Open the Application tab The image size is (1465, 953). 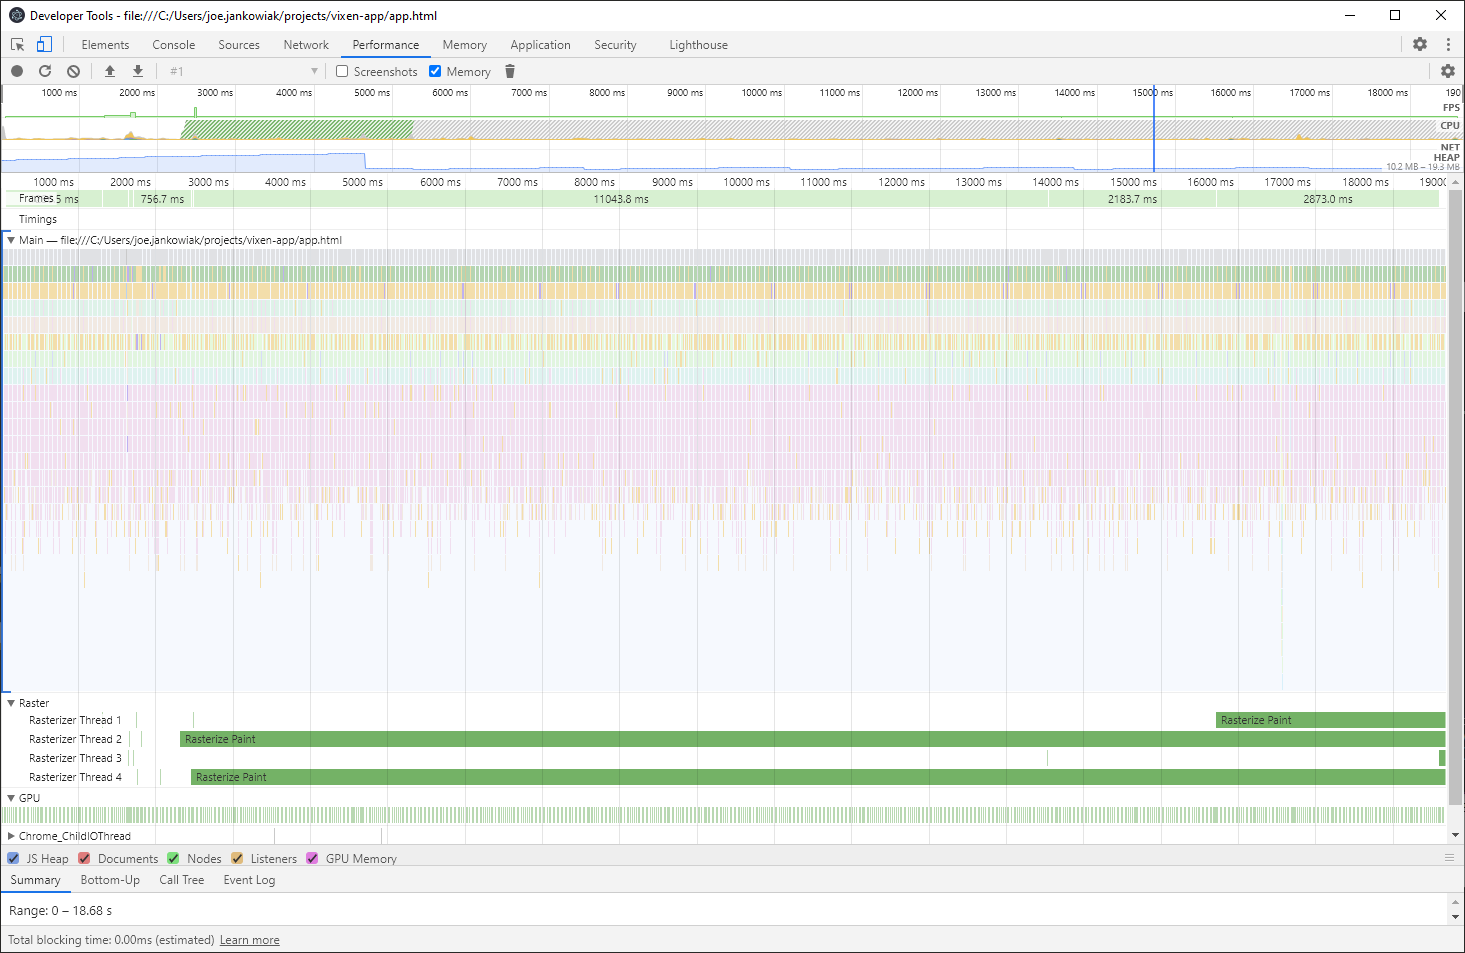(x=540, y=45)
